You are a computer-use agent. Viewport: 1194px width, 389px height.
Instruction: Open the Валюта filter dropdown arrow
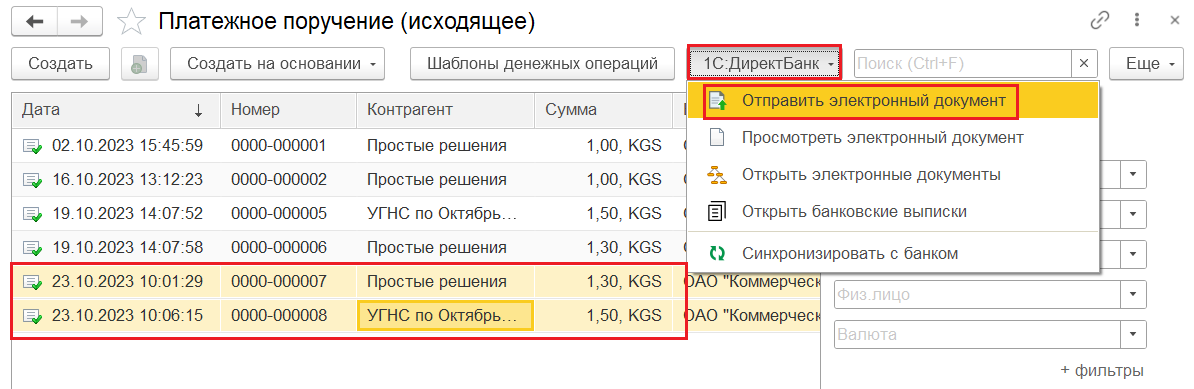click(1134, 334)
